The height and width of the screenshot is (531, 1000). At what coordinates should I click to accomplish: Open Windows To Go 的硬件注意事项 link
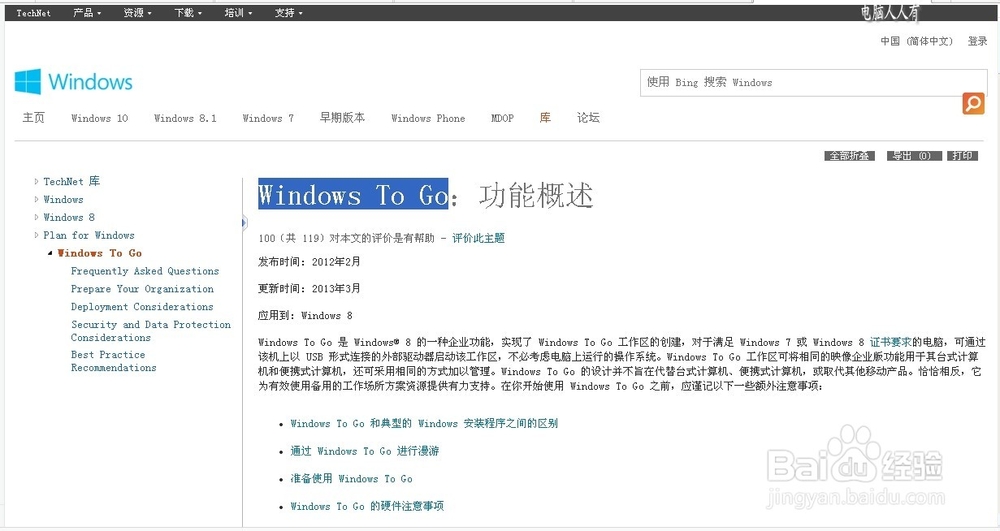pyautogui.click(x=367, y=506)
